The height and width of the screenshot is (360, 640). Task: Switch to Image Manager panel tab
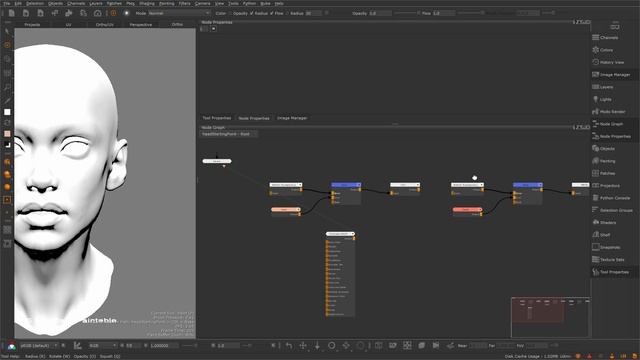pos(292,118)
